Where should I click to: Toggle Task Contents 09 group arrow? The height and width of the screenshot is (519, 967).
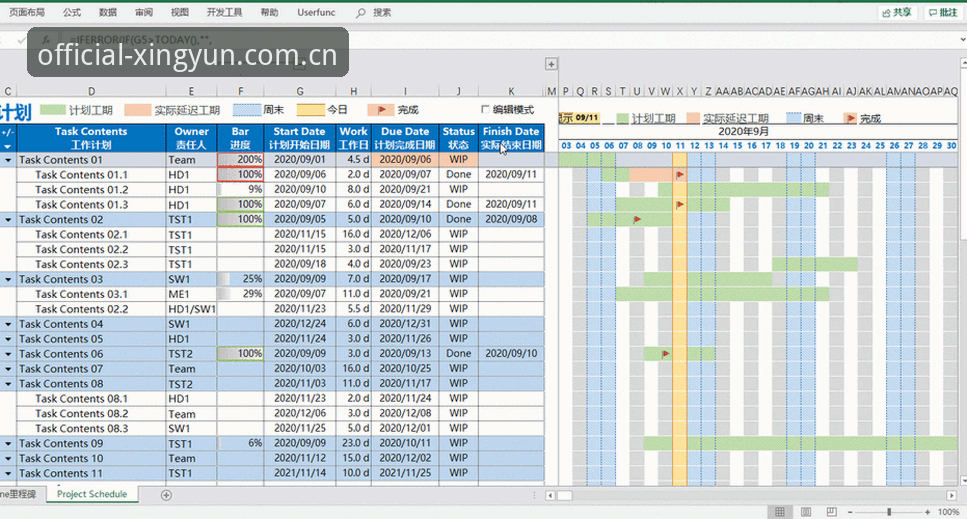pyautogui.click(x=8, y=444)
